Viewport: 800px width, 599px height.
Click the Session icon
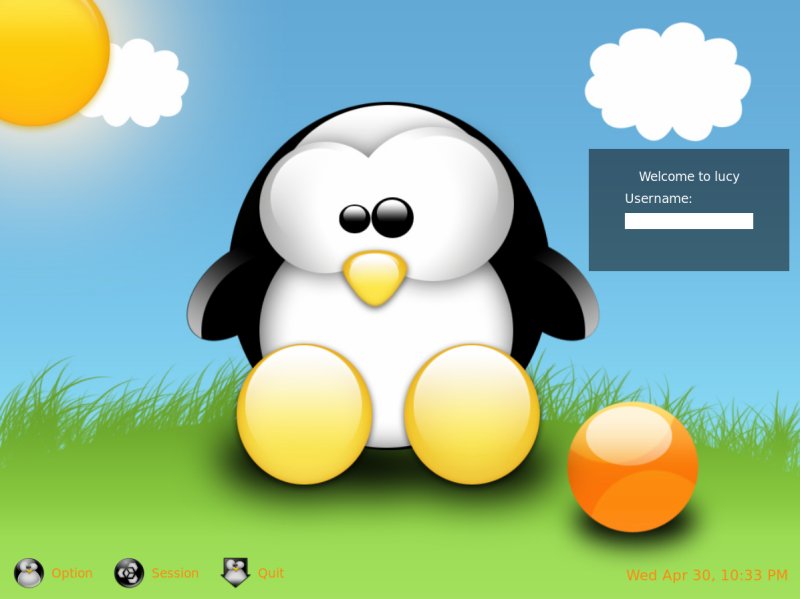(129, 572)
